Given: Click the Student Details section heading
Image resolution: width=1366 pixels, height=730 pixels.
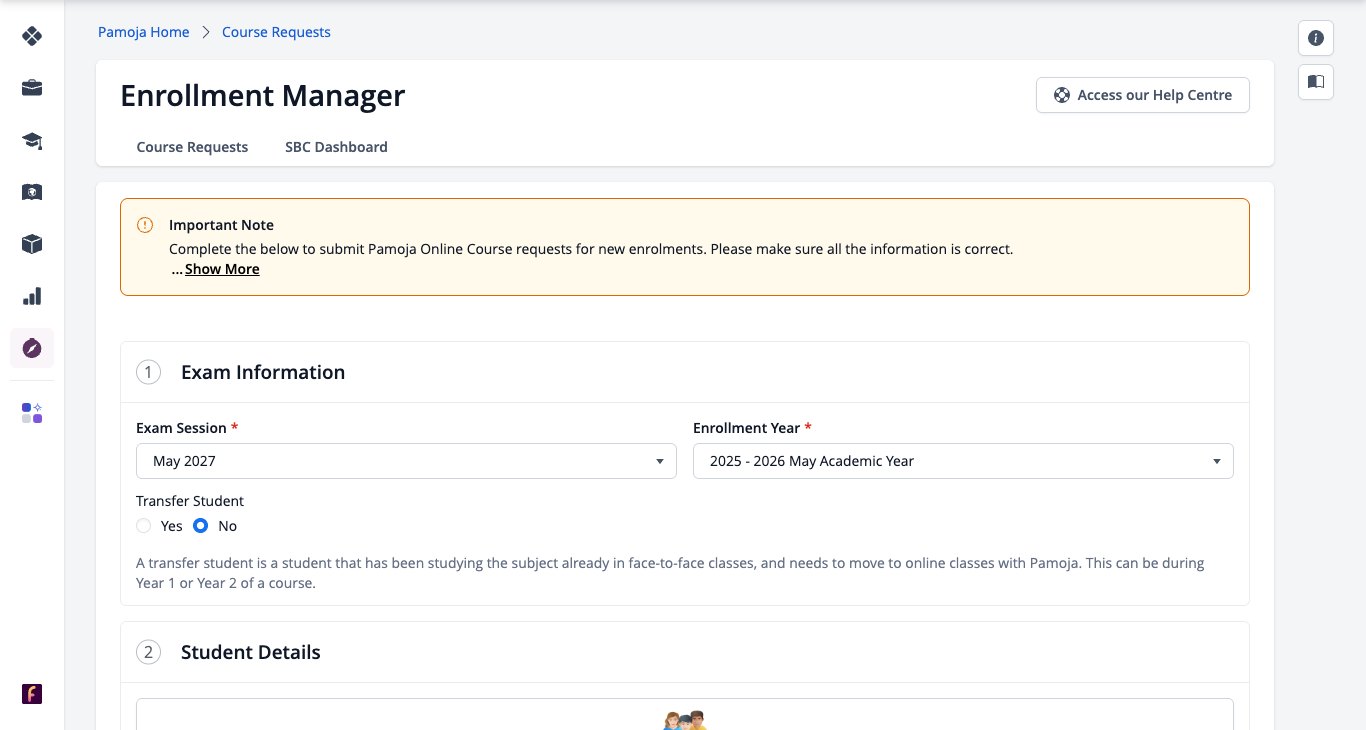Looking at the screenshot, I should 251,652.
